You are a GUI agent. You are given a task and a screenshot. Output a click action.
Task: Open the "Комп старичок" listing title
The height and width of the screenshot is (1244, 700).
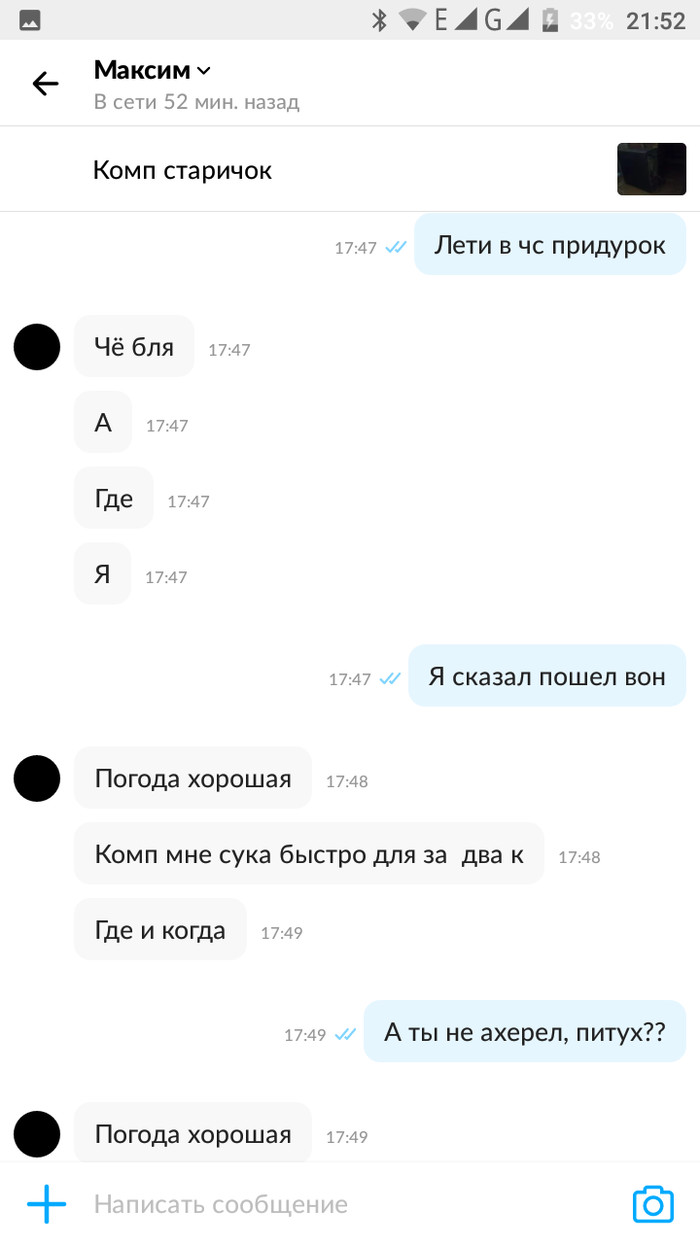pyautogui.click(x=182, y=170)
